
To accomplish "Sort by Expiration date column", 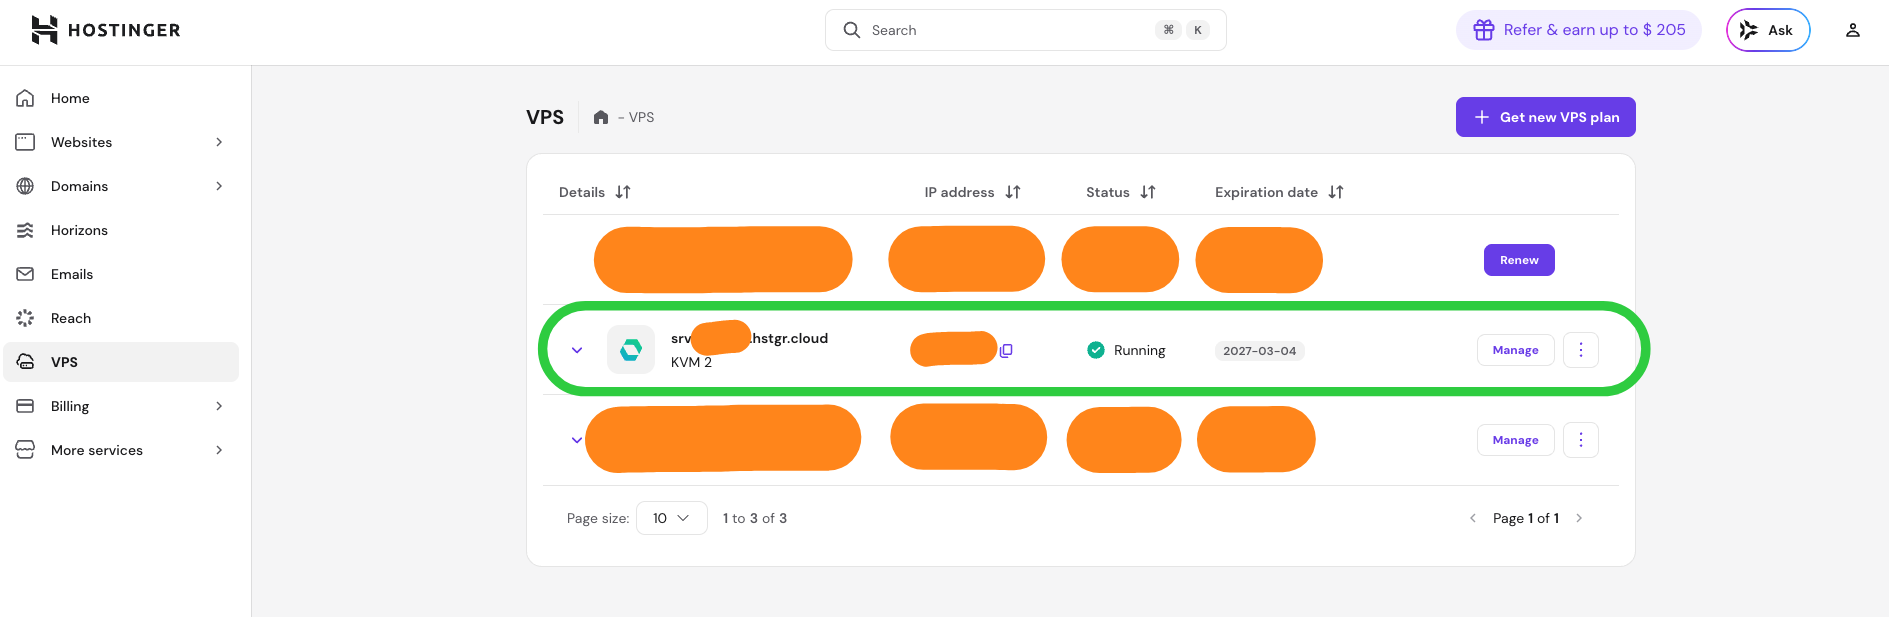I will [1279, 192].
